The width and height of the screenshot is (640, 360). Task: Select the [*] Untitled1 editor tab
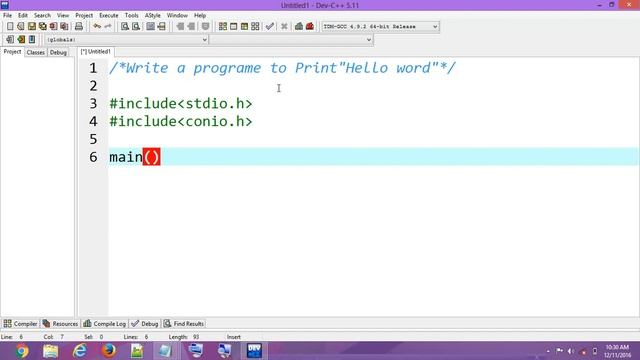point(96,52)
